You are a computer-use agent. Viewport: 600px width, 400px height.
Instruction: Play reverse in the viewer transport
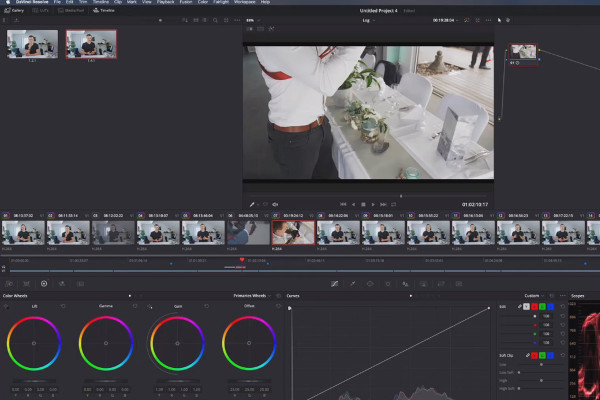(353, 205)
